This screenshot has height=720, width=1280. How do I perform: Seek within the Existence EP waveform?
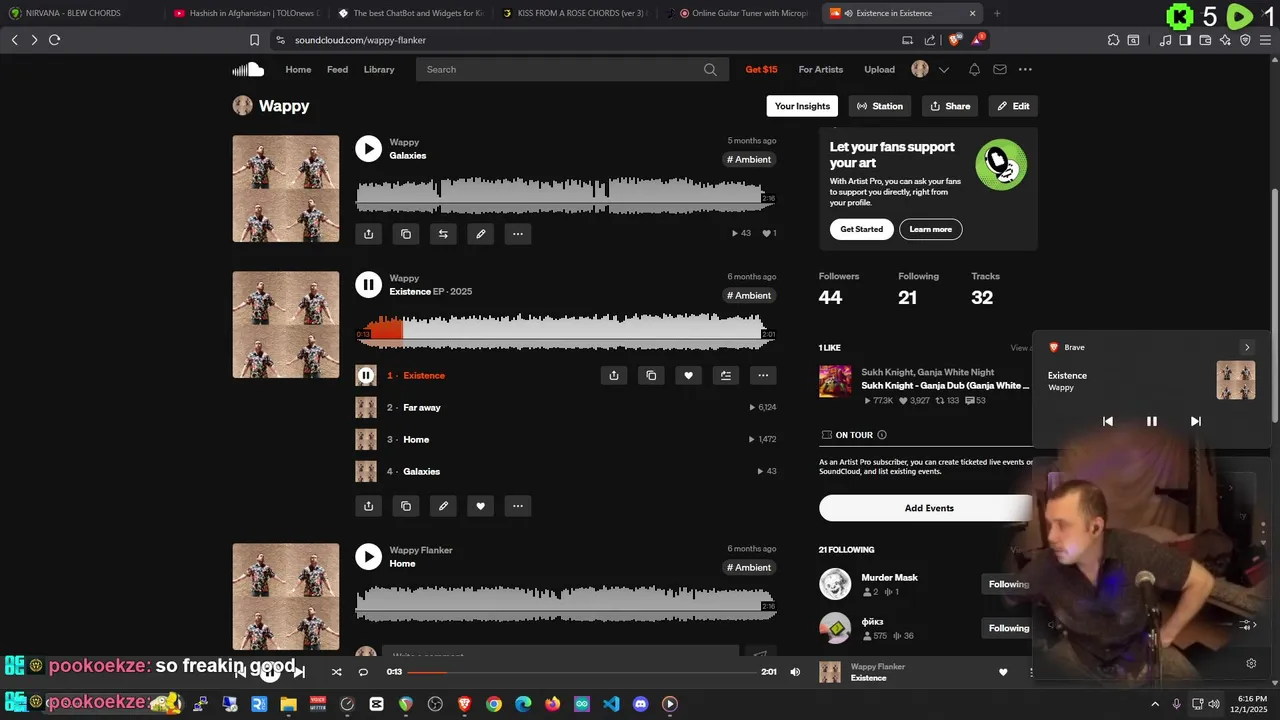point(565,331)
